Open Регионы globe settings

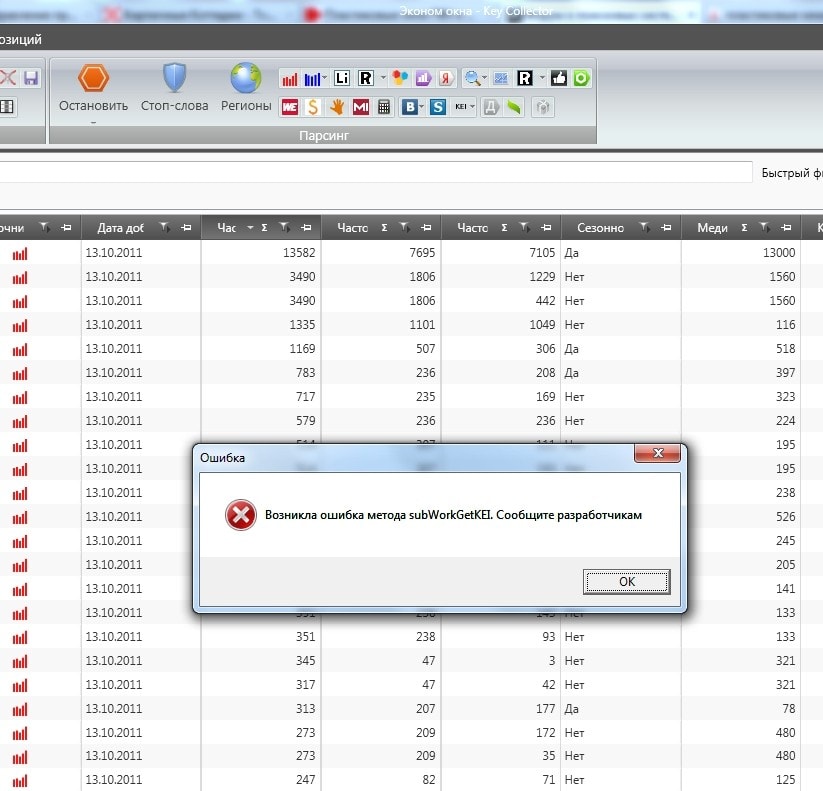(x=246, y=87)
